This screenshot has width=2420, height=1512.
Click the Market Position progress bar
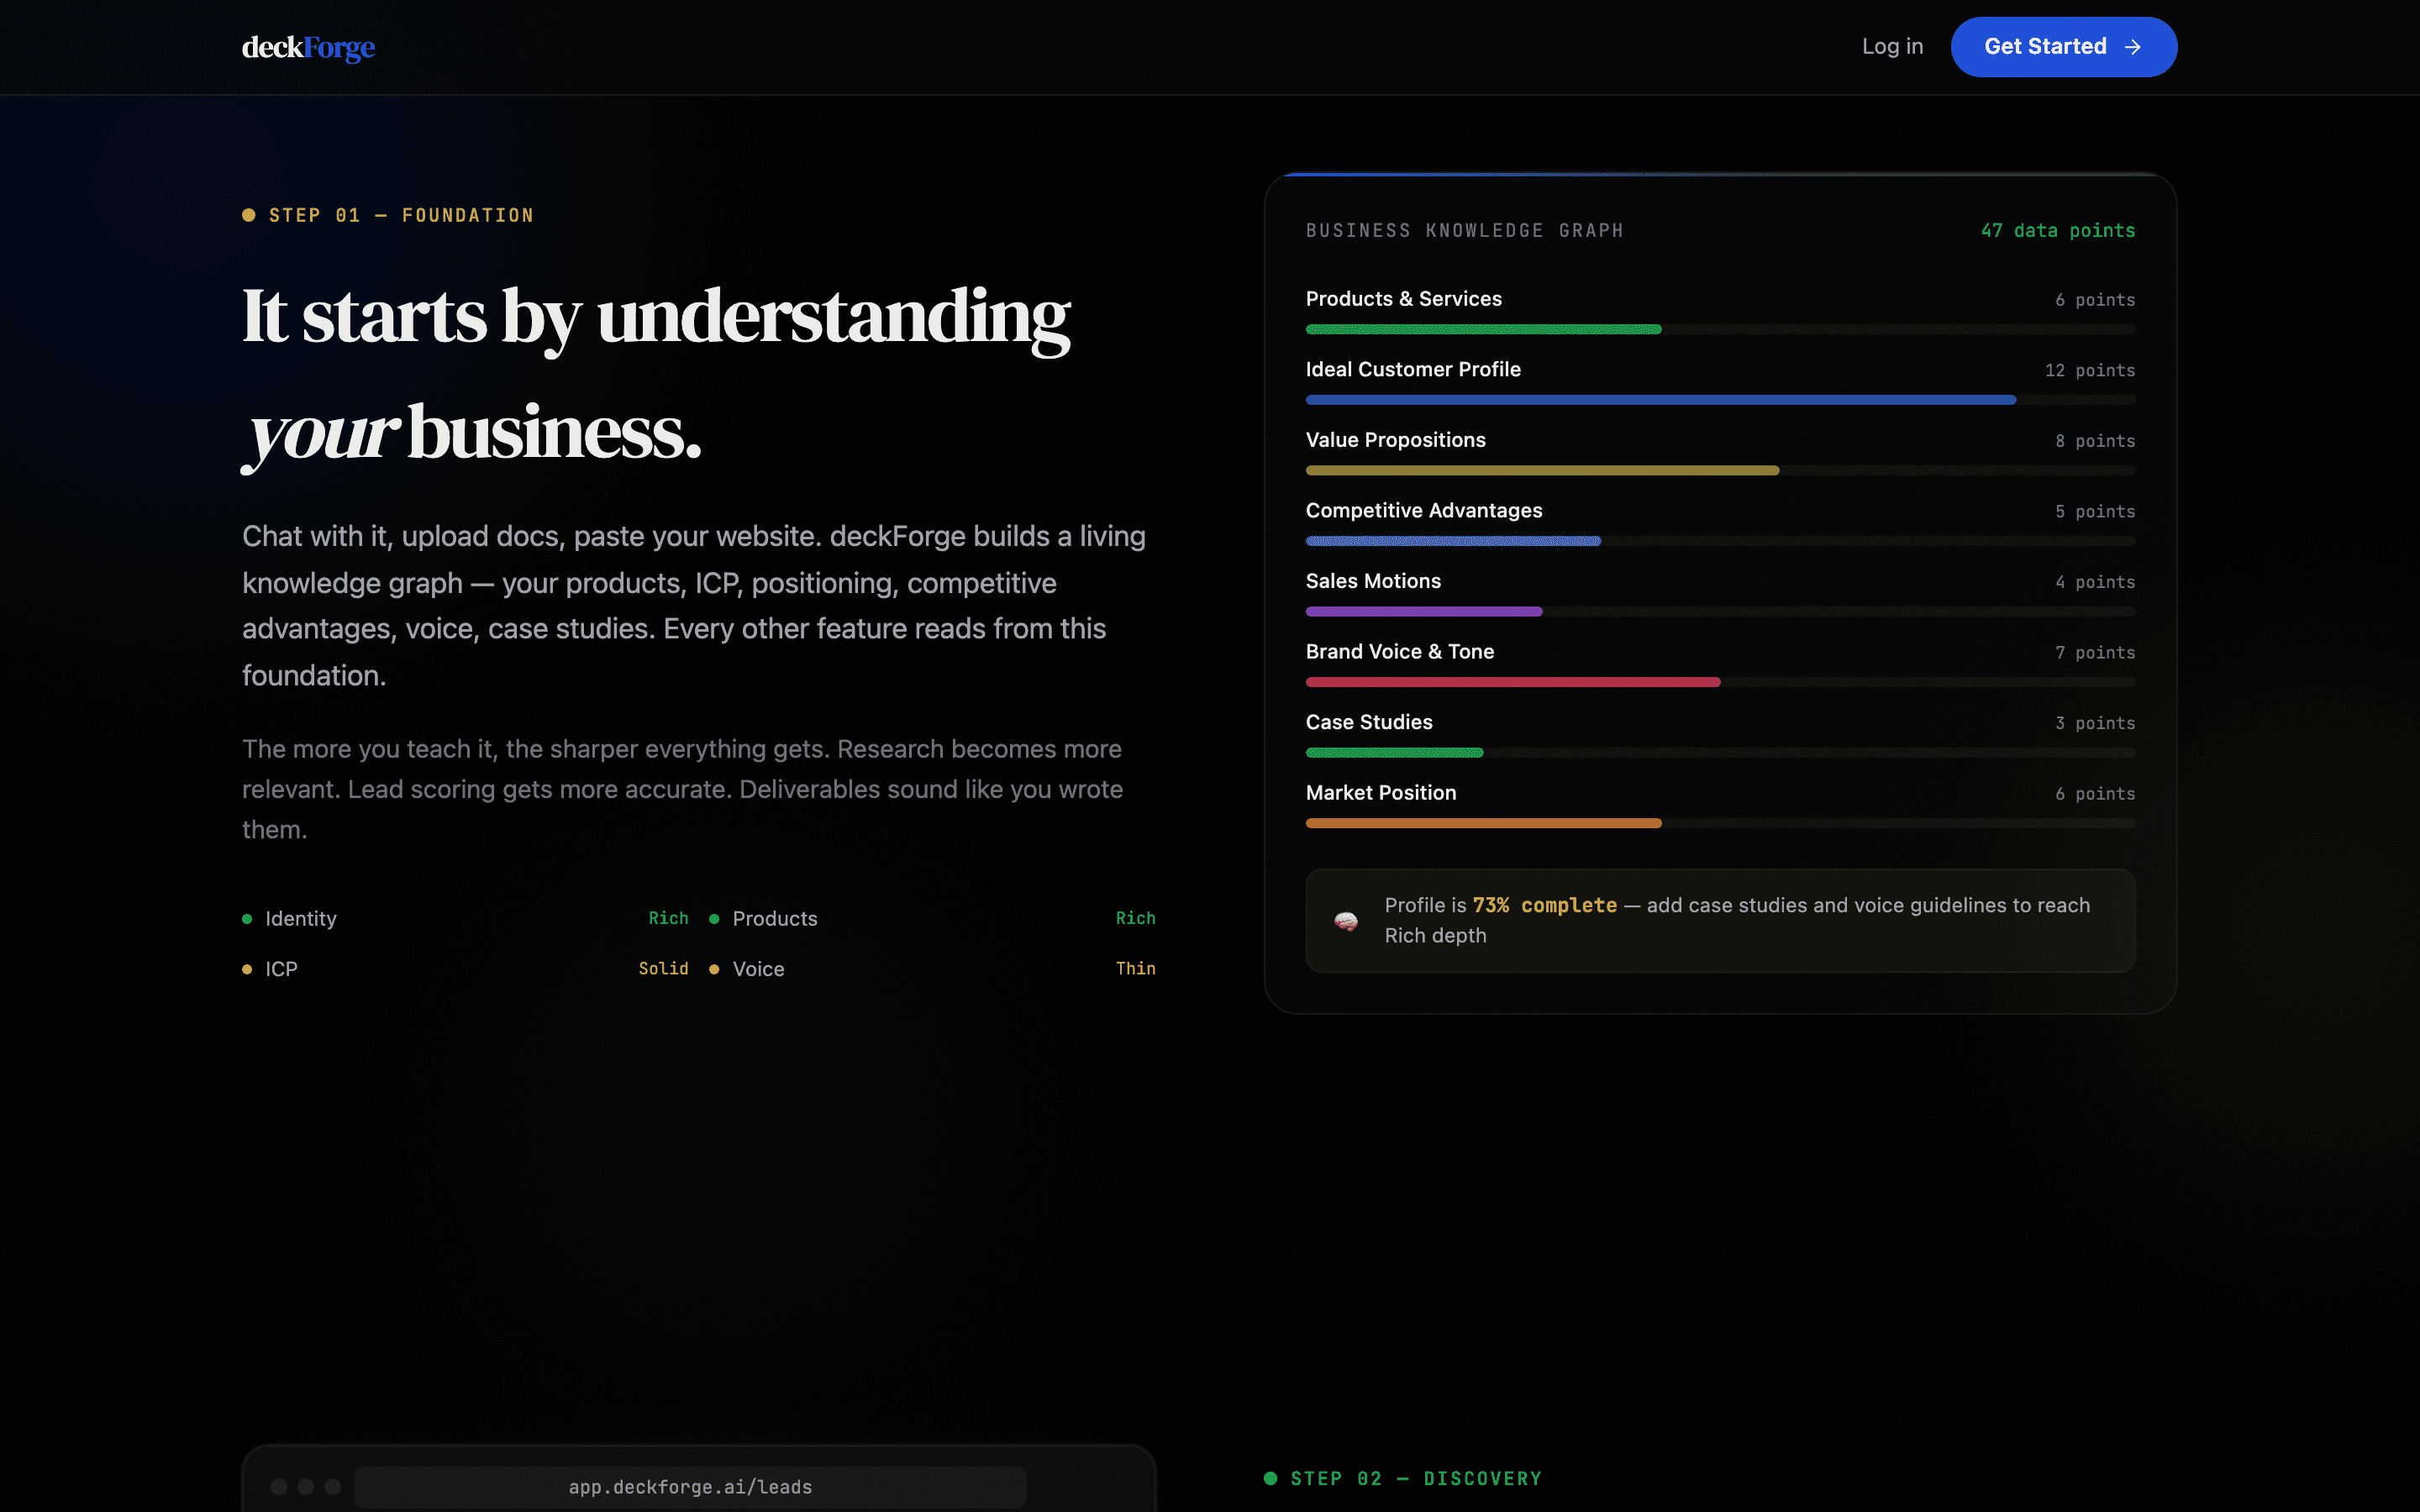point(1720,823)
